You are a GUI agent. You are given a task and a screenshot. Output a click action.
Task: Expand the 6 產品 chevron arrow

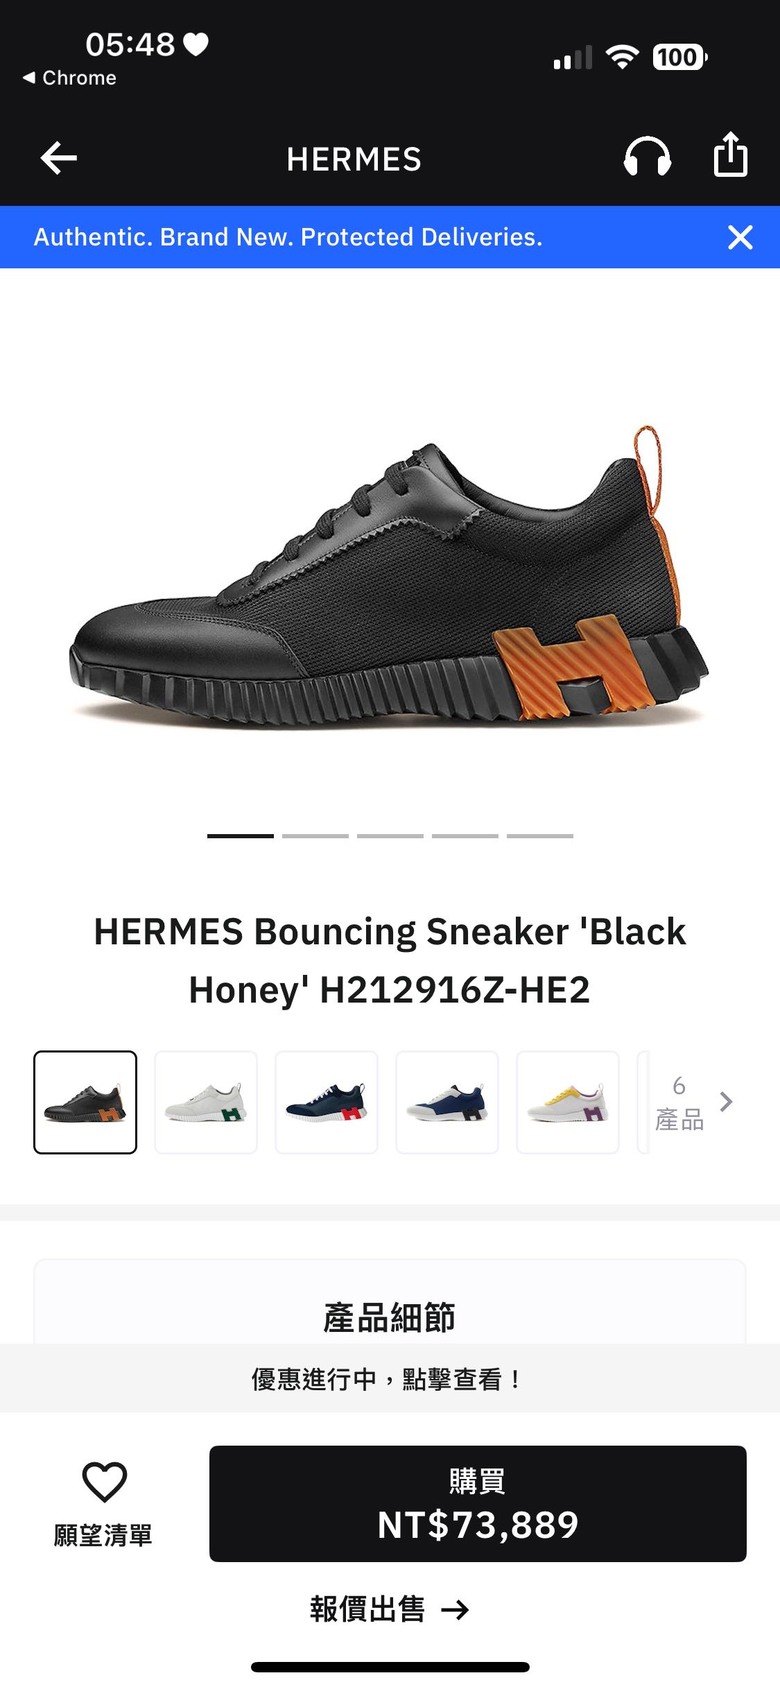click(727, 1101)
